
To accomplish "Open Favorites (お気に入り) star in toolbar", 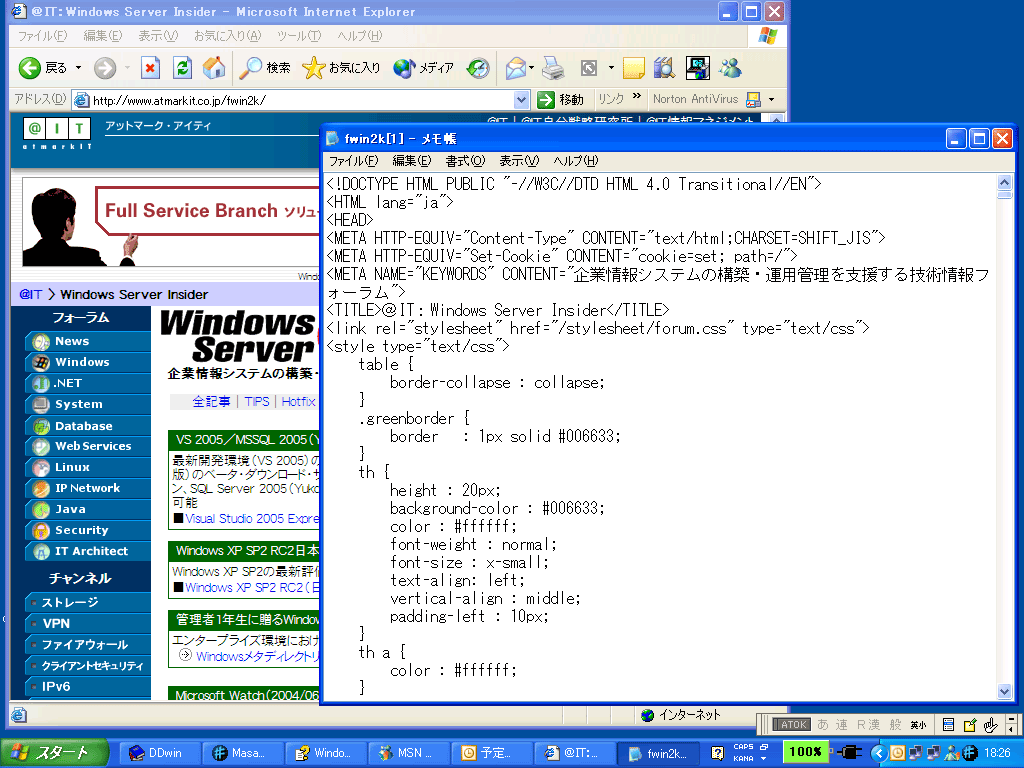I will (341, 67).
